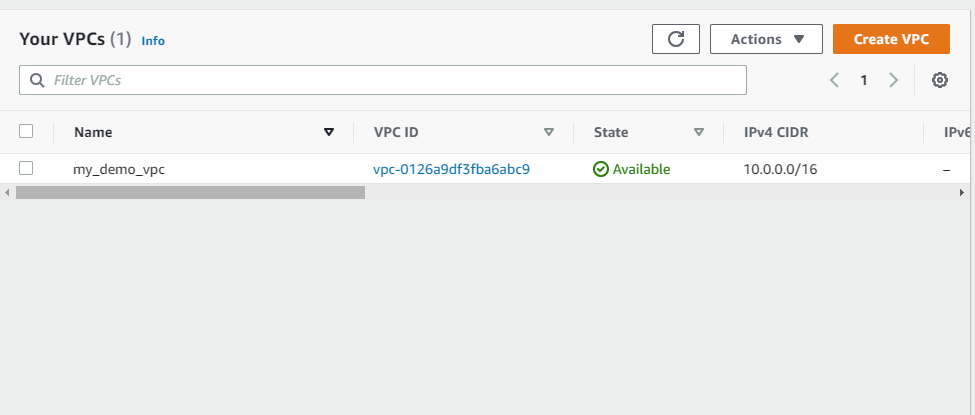The image size is (975, 415).
Task: Click into the Filter VPCs search field
Action: point(382,80)
